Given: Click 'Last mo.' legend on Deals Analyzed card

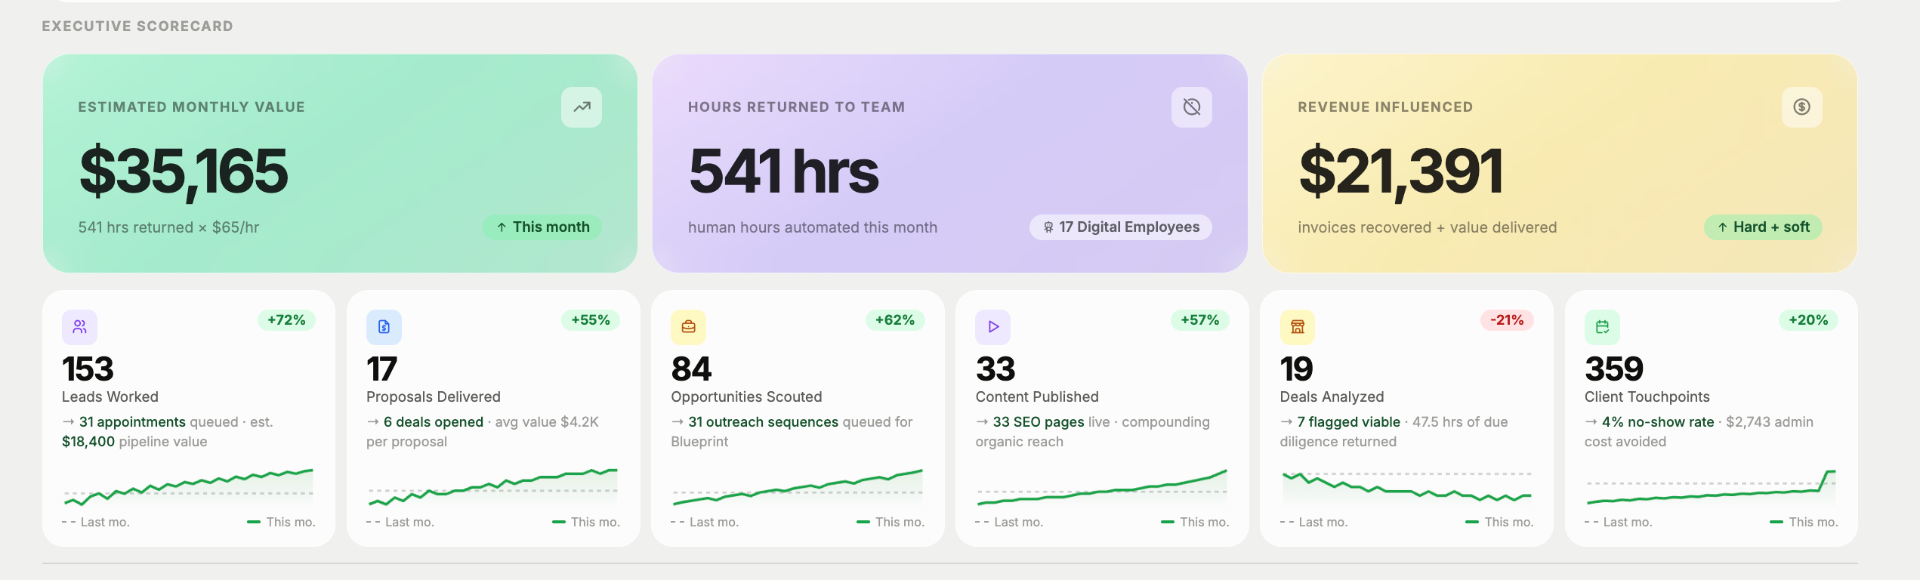Looking at the screenshot, I should (x=1314, y=522).
